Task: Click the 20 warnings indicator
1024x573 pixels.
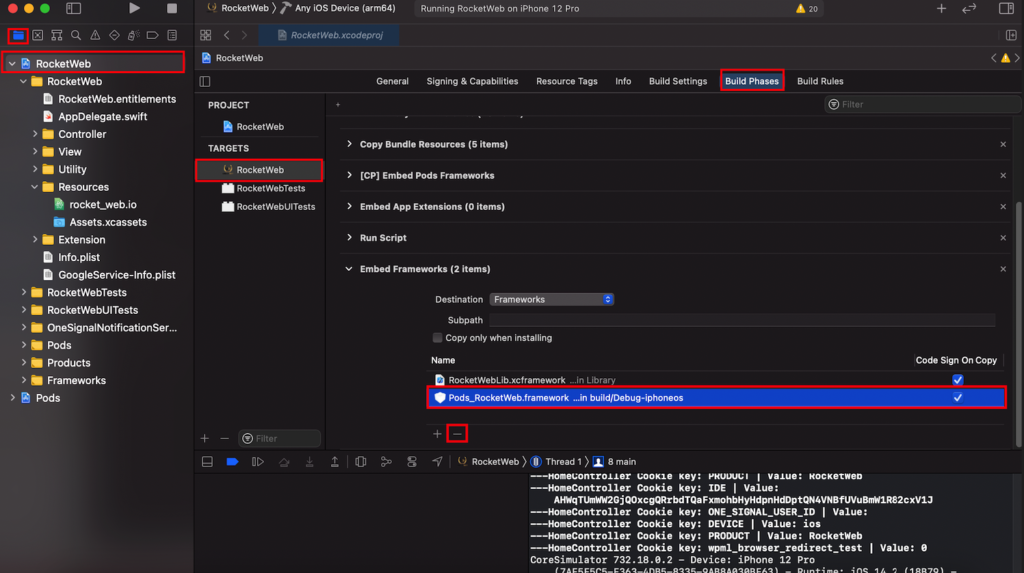Action: [x=807, y=8]
